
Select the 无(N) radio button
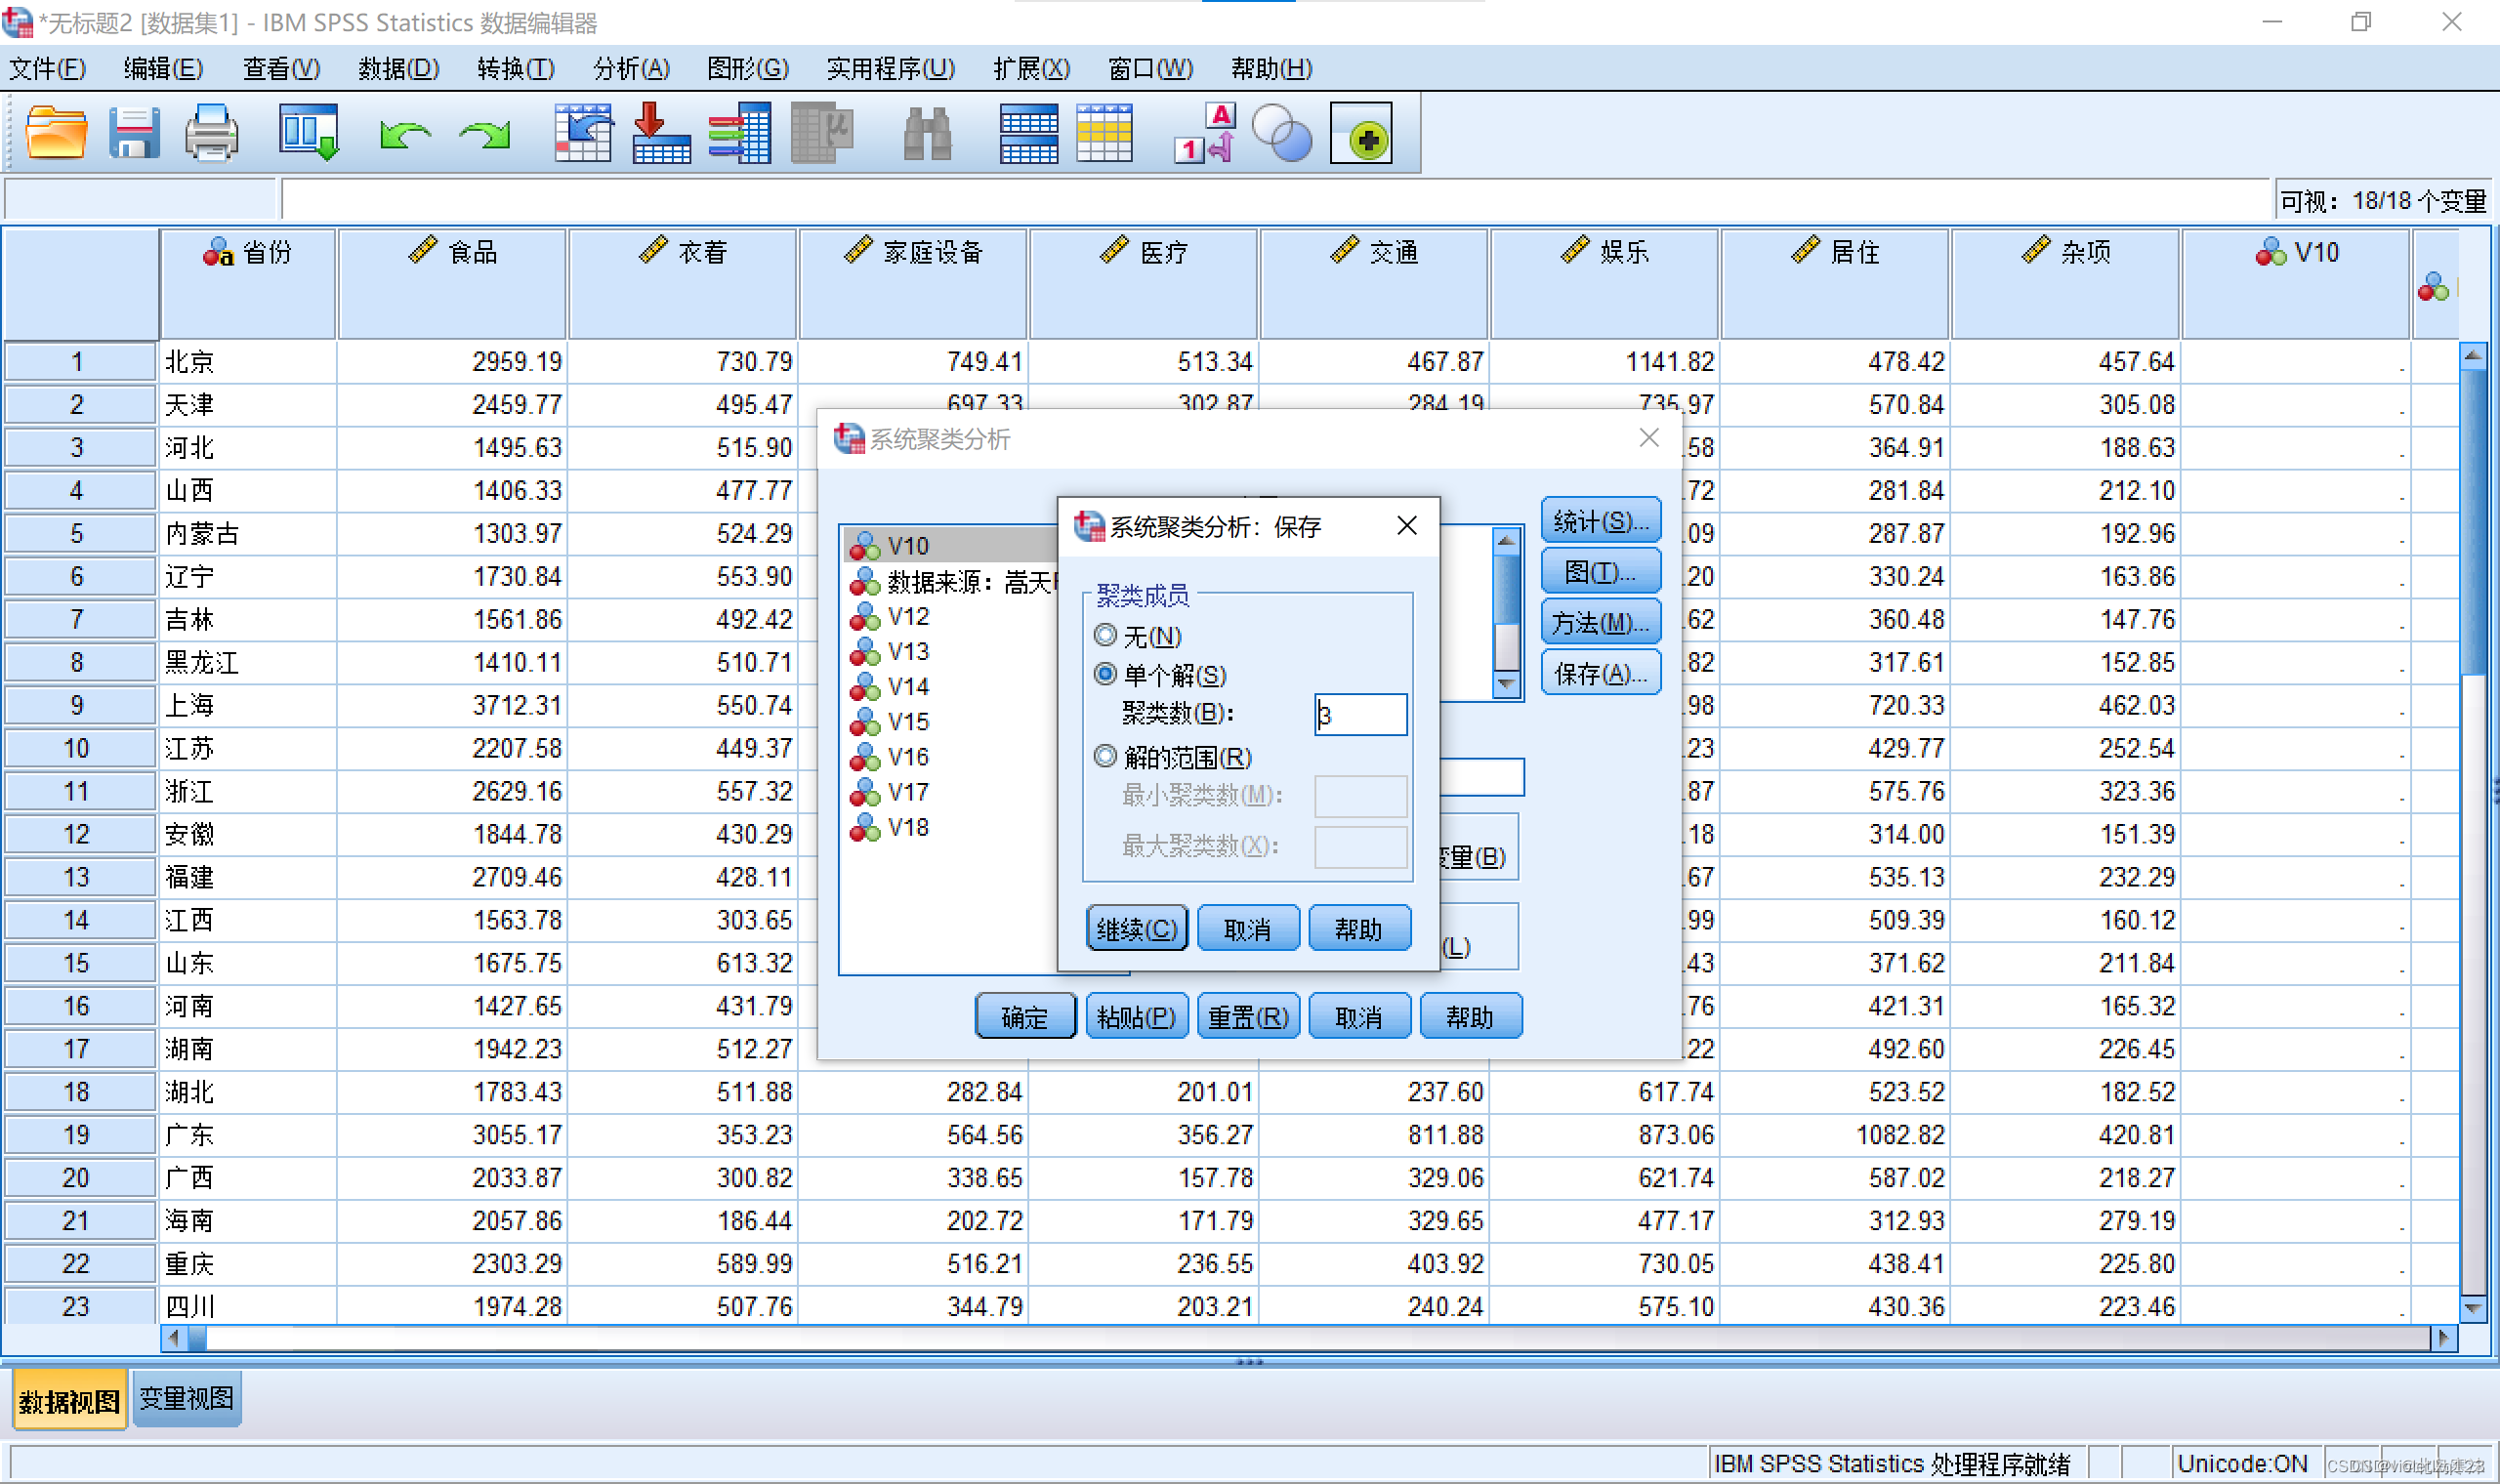coord(1105,636)
